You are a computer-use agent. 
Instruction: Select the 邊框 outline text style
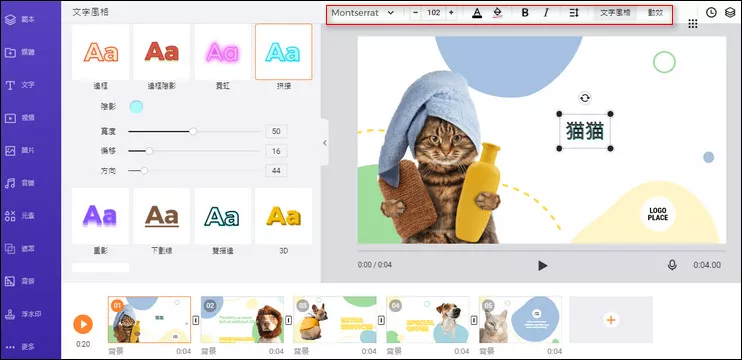[100, 52]
